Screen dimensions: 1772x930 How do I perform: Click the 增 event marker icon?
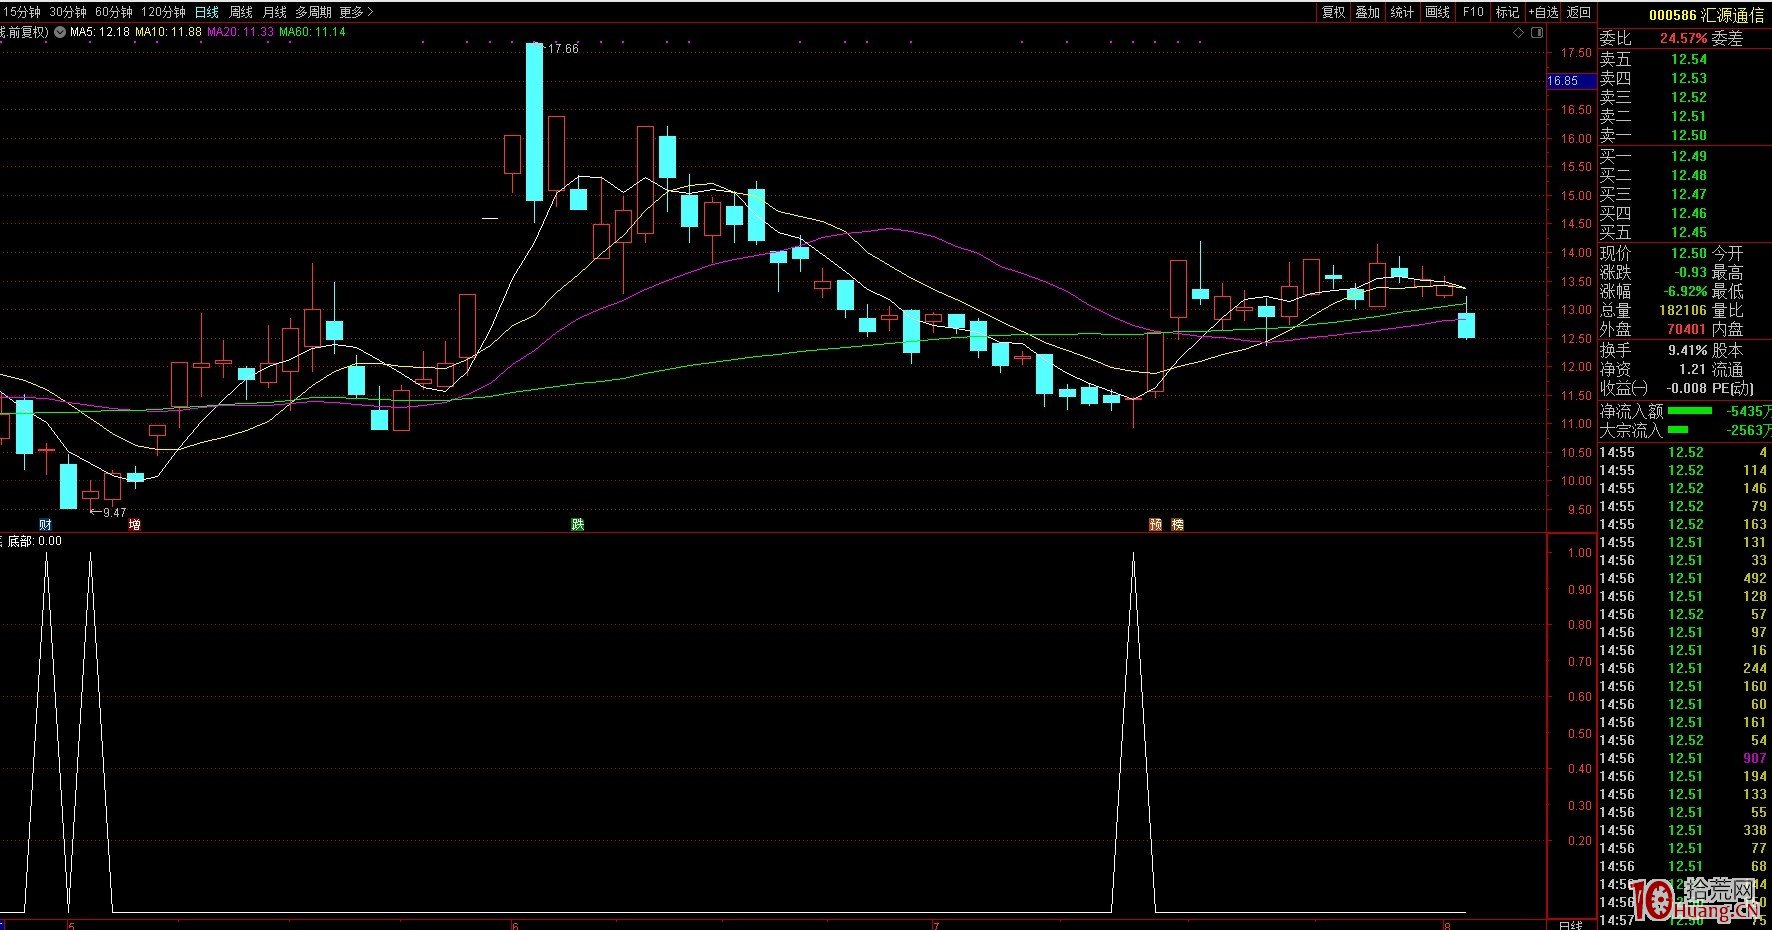click(134, 524)
